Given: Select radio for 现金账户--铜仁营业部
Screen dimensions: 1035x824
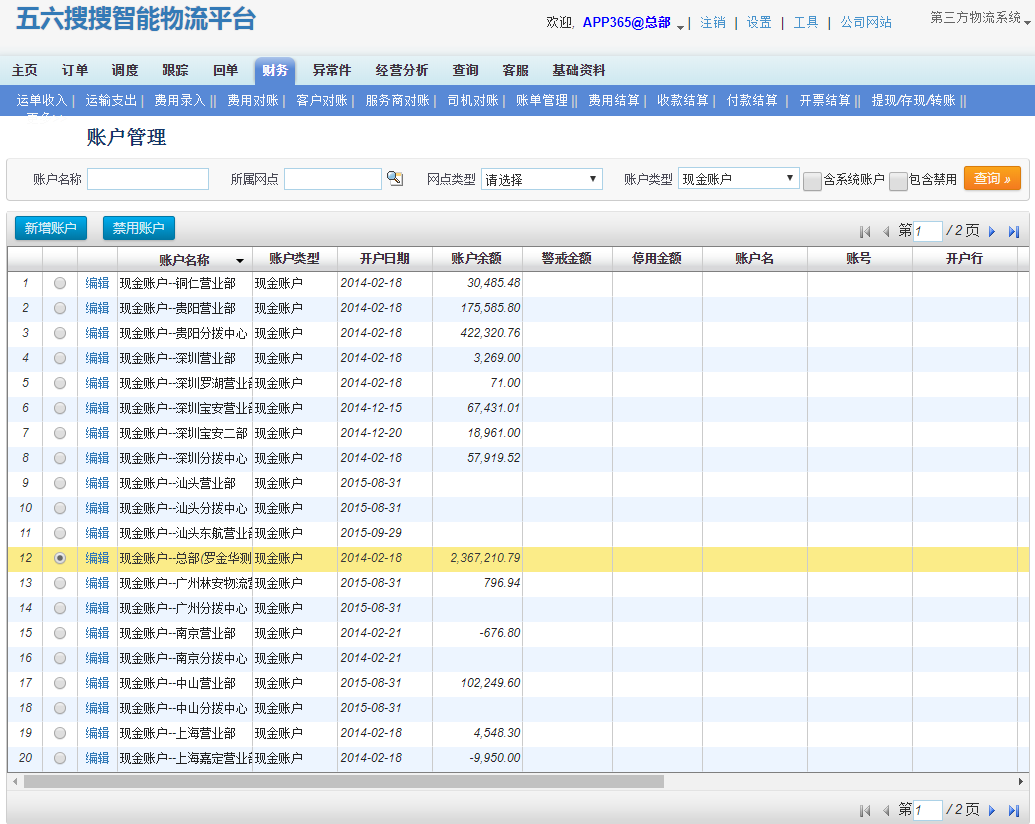Looking at the screenshot, I should coord(60,283).
